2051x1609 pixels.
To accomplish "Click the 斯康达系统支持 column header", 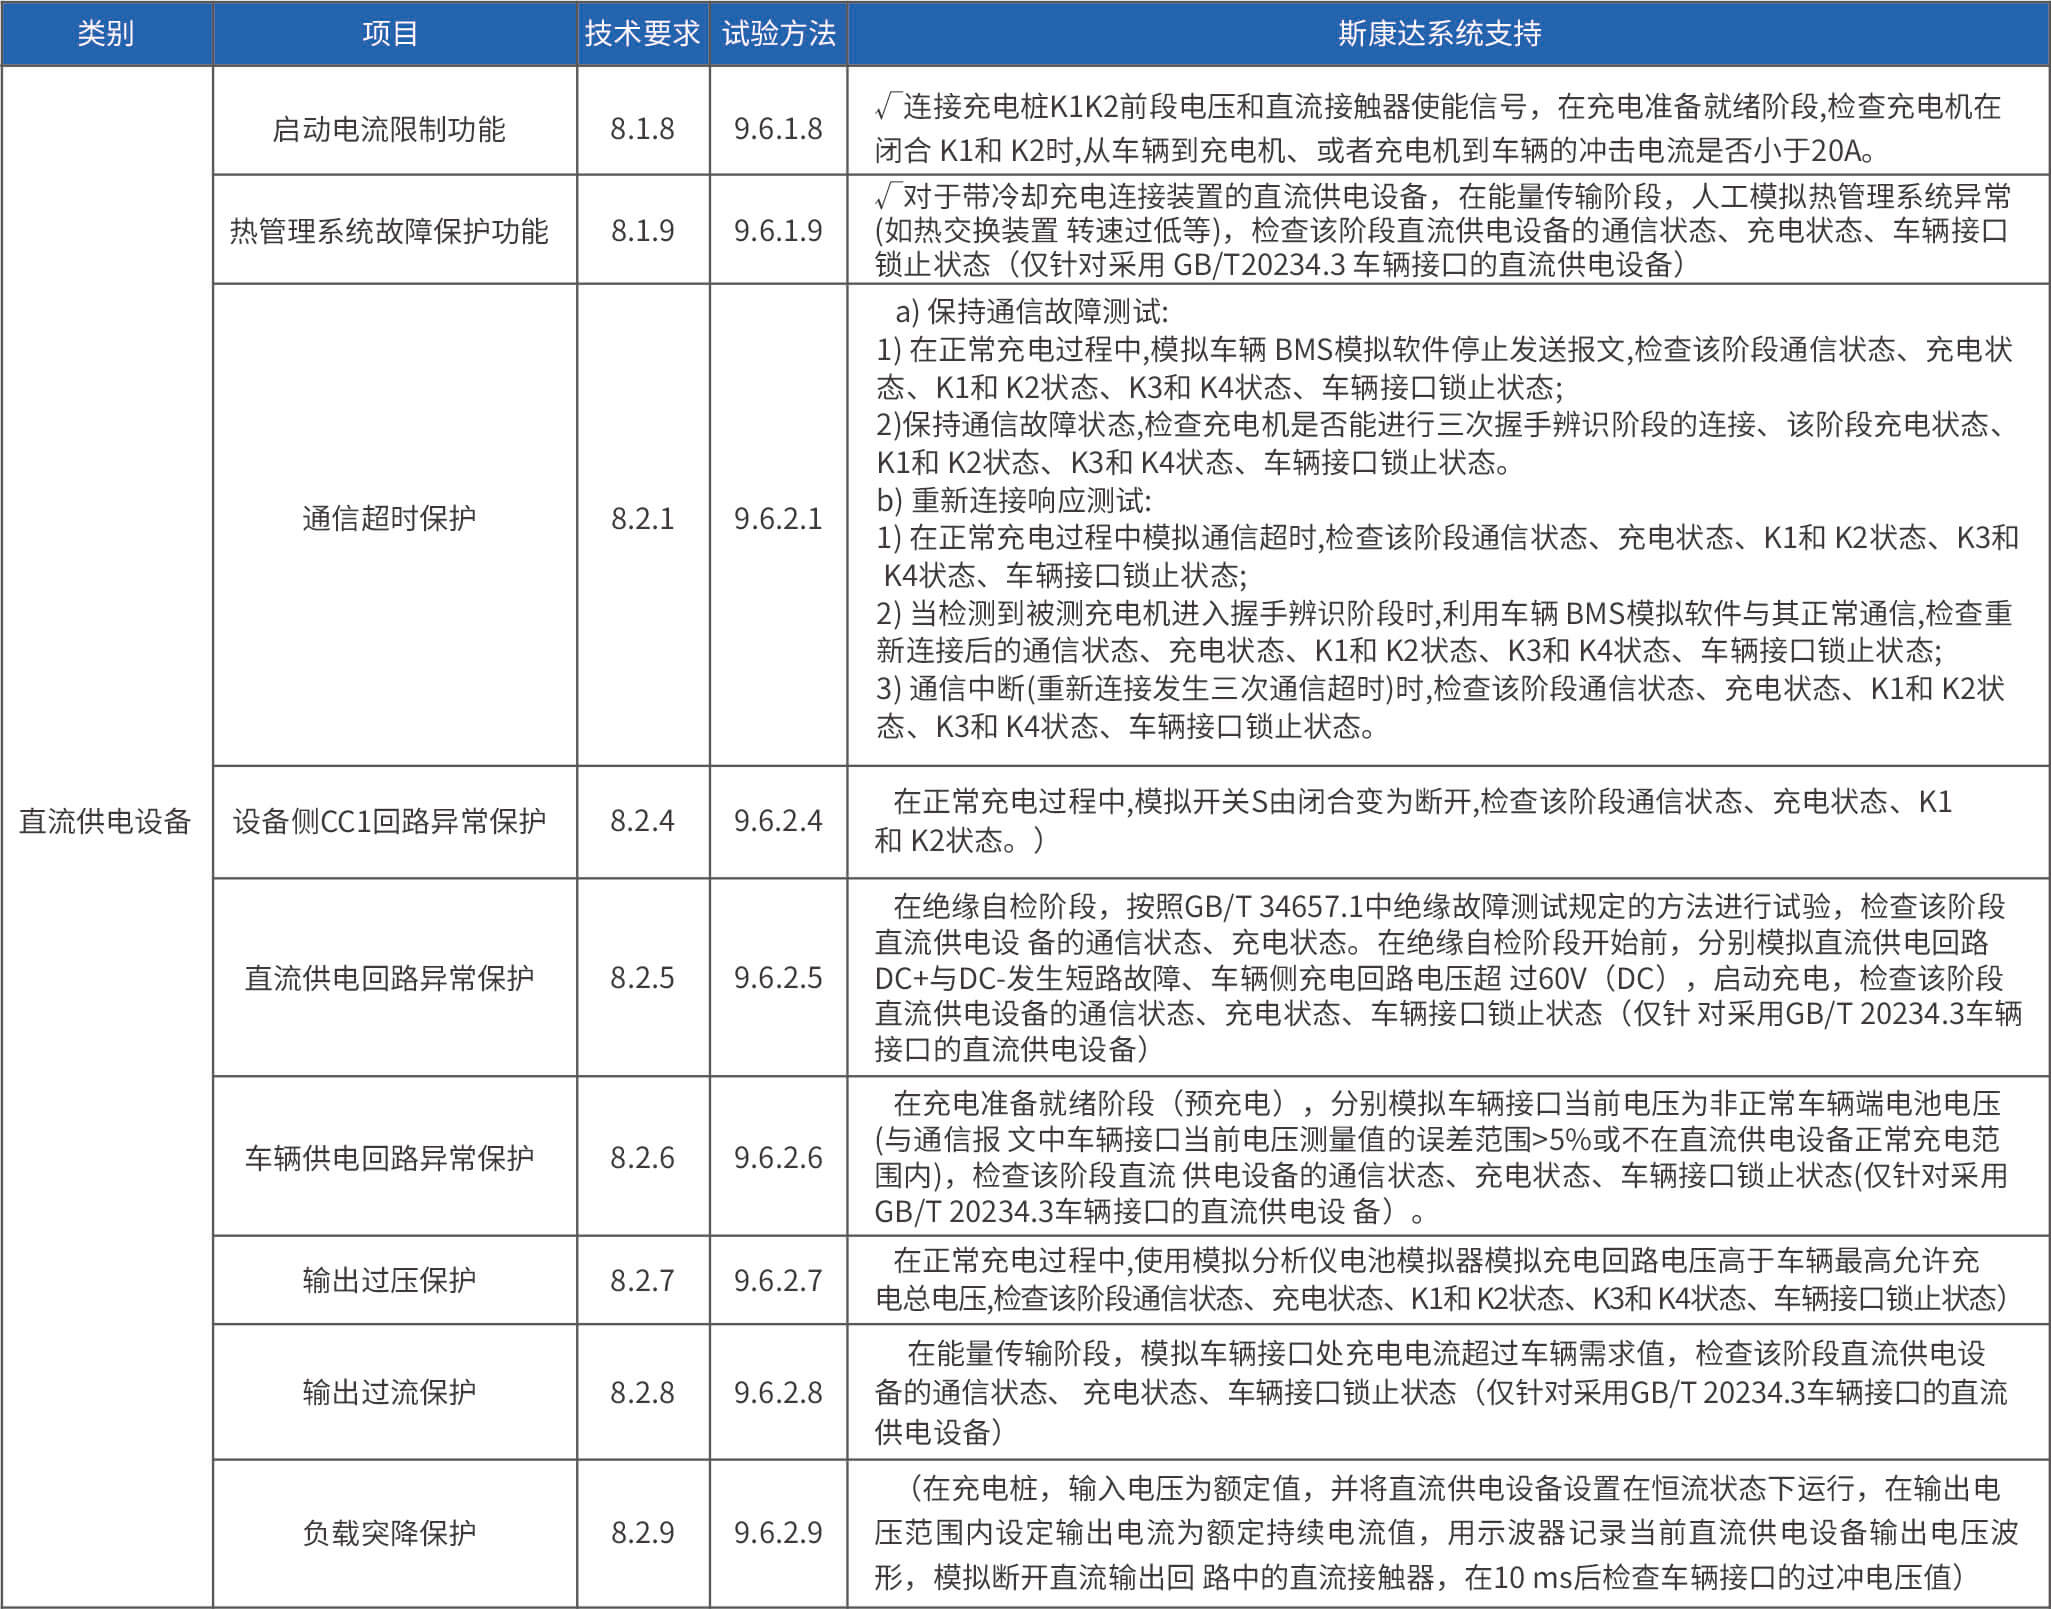I will pyautogui.click(x=1440, y=34).
